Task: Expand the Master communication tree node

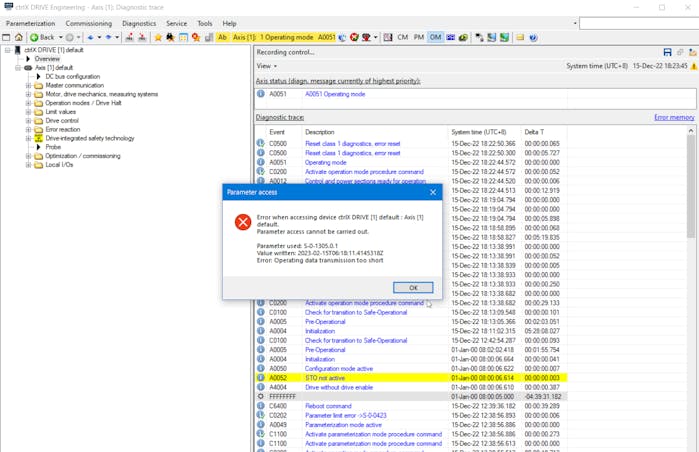Action: 29,85
